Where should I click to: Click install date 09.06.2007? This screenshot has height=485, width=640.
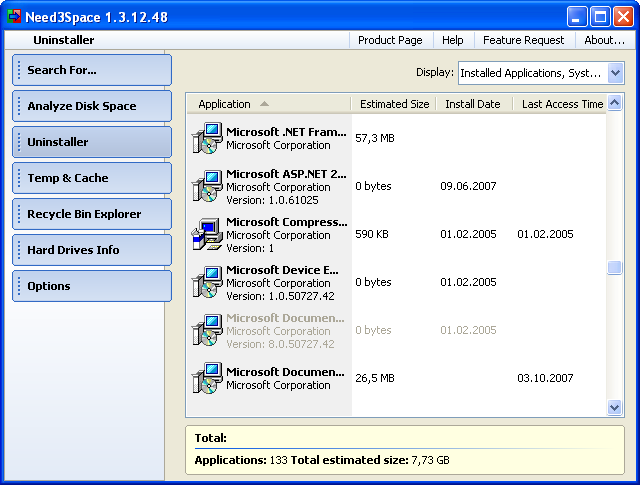pyautogui.click(x=468, y=186)
